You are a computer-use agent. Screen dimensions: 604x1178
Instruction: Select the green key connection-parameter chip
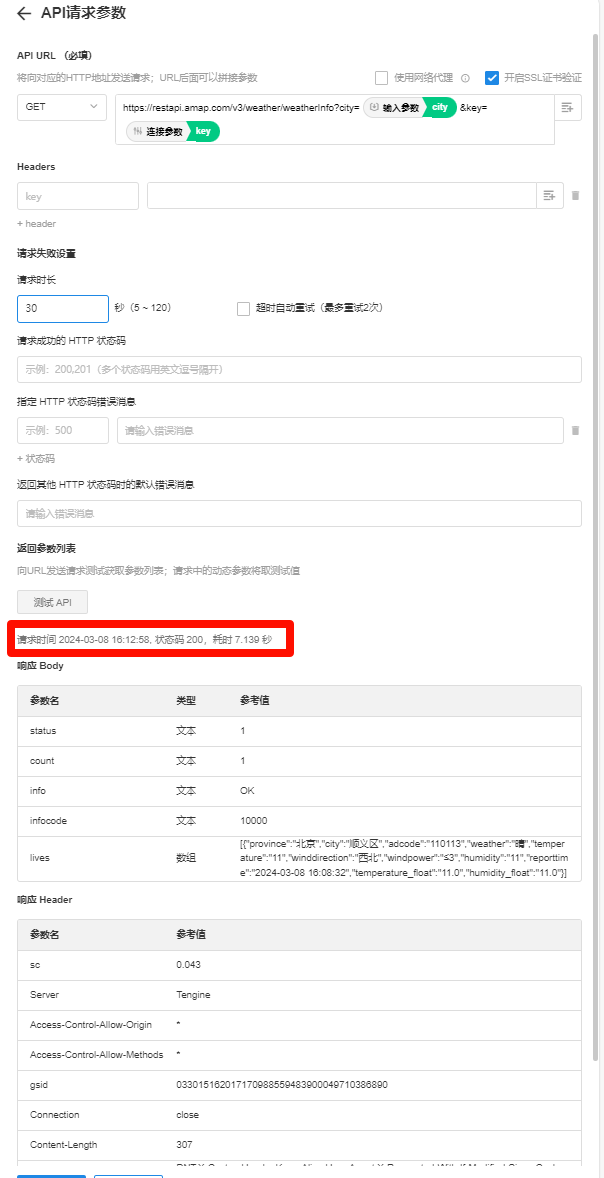[x=204, y=131]
